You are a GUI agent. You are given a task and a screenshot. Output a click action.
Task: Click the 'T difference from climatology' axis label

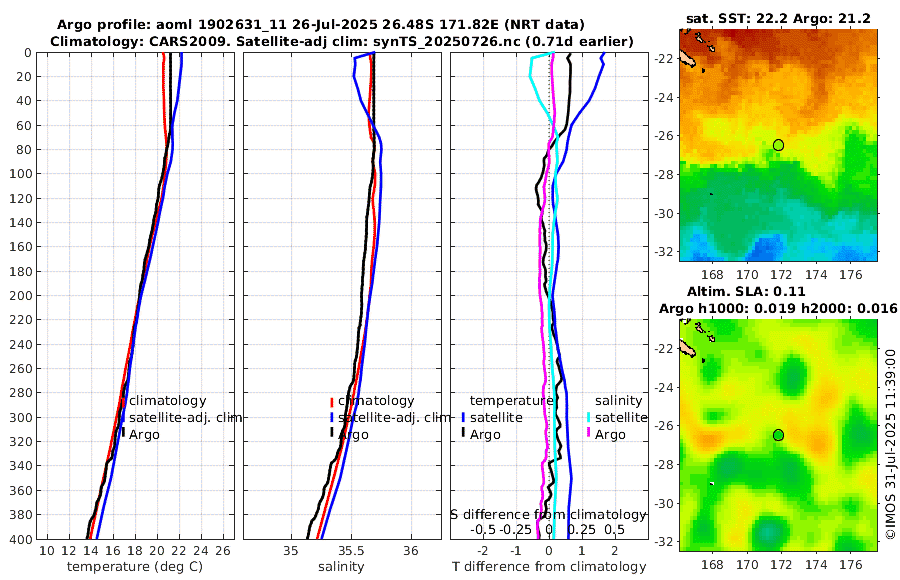tap(549, 567)
